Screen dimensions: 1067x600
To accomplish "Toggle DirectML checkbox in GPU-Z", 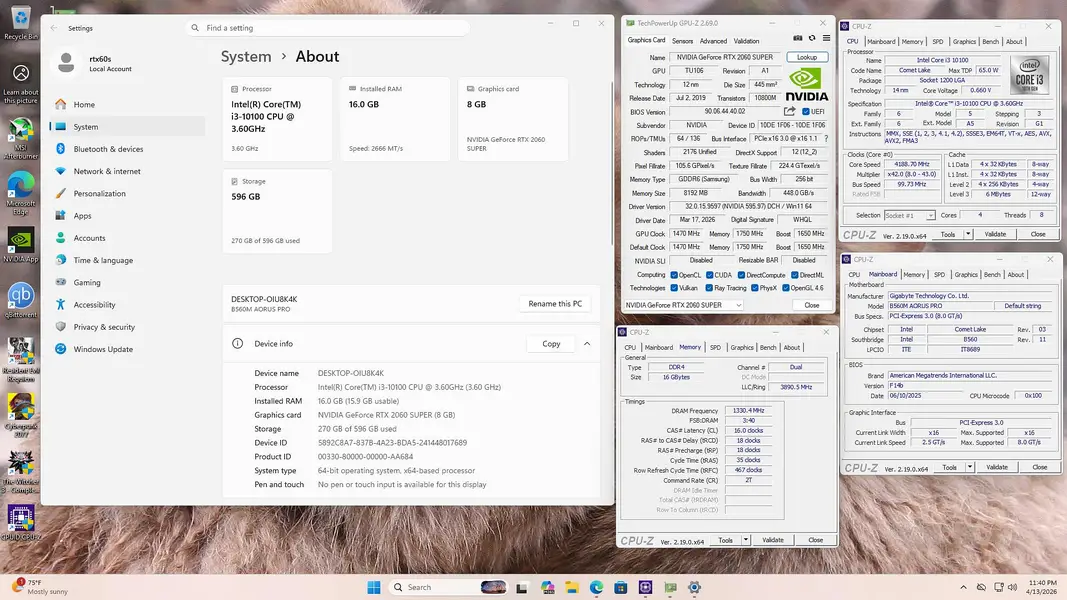I will pyautogui.click(x=795, y=276).
